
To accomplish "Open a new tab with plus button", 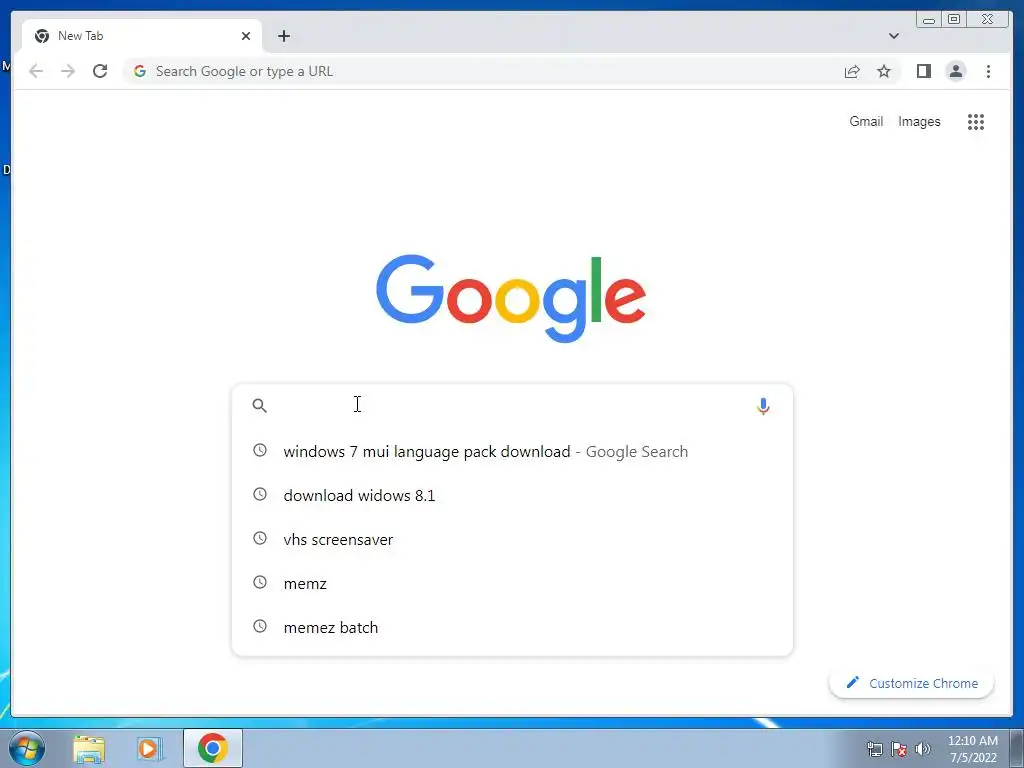I will pos(283,36).
